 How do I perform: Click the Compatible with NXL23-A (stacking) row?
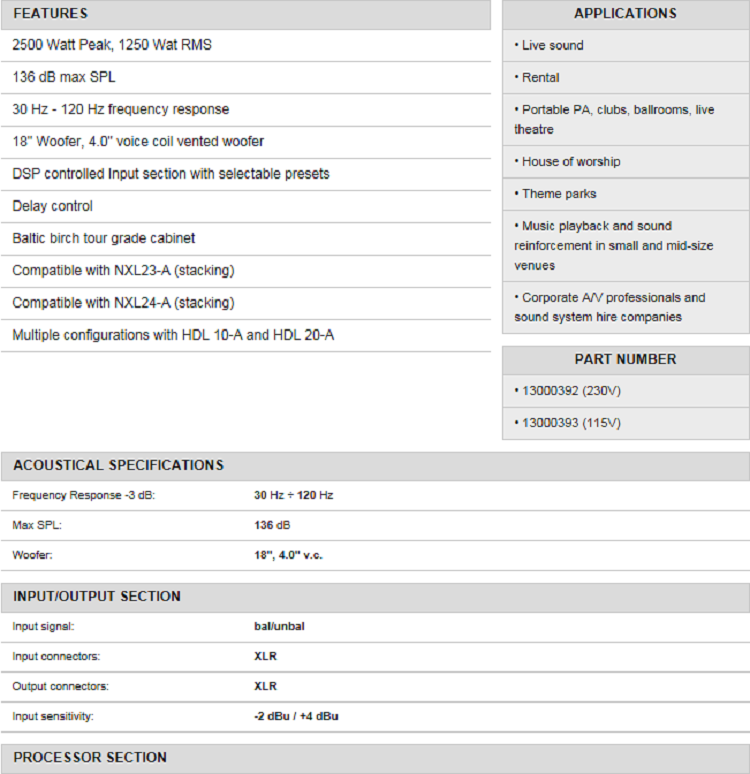(123, 270)
